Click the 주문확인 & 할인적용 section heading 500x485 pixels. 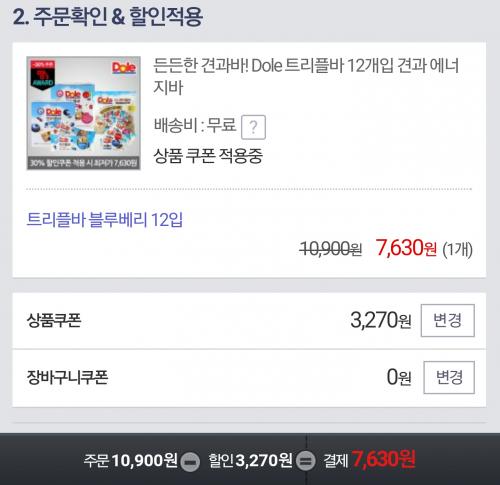coord(108,17)
